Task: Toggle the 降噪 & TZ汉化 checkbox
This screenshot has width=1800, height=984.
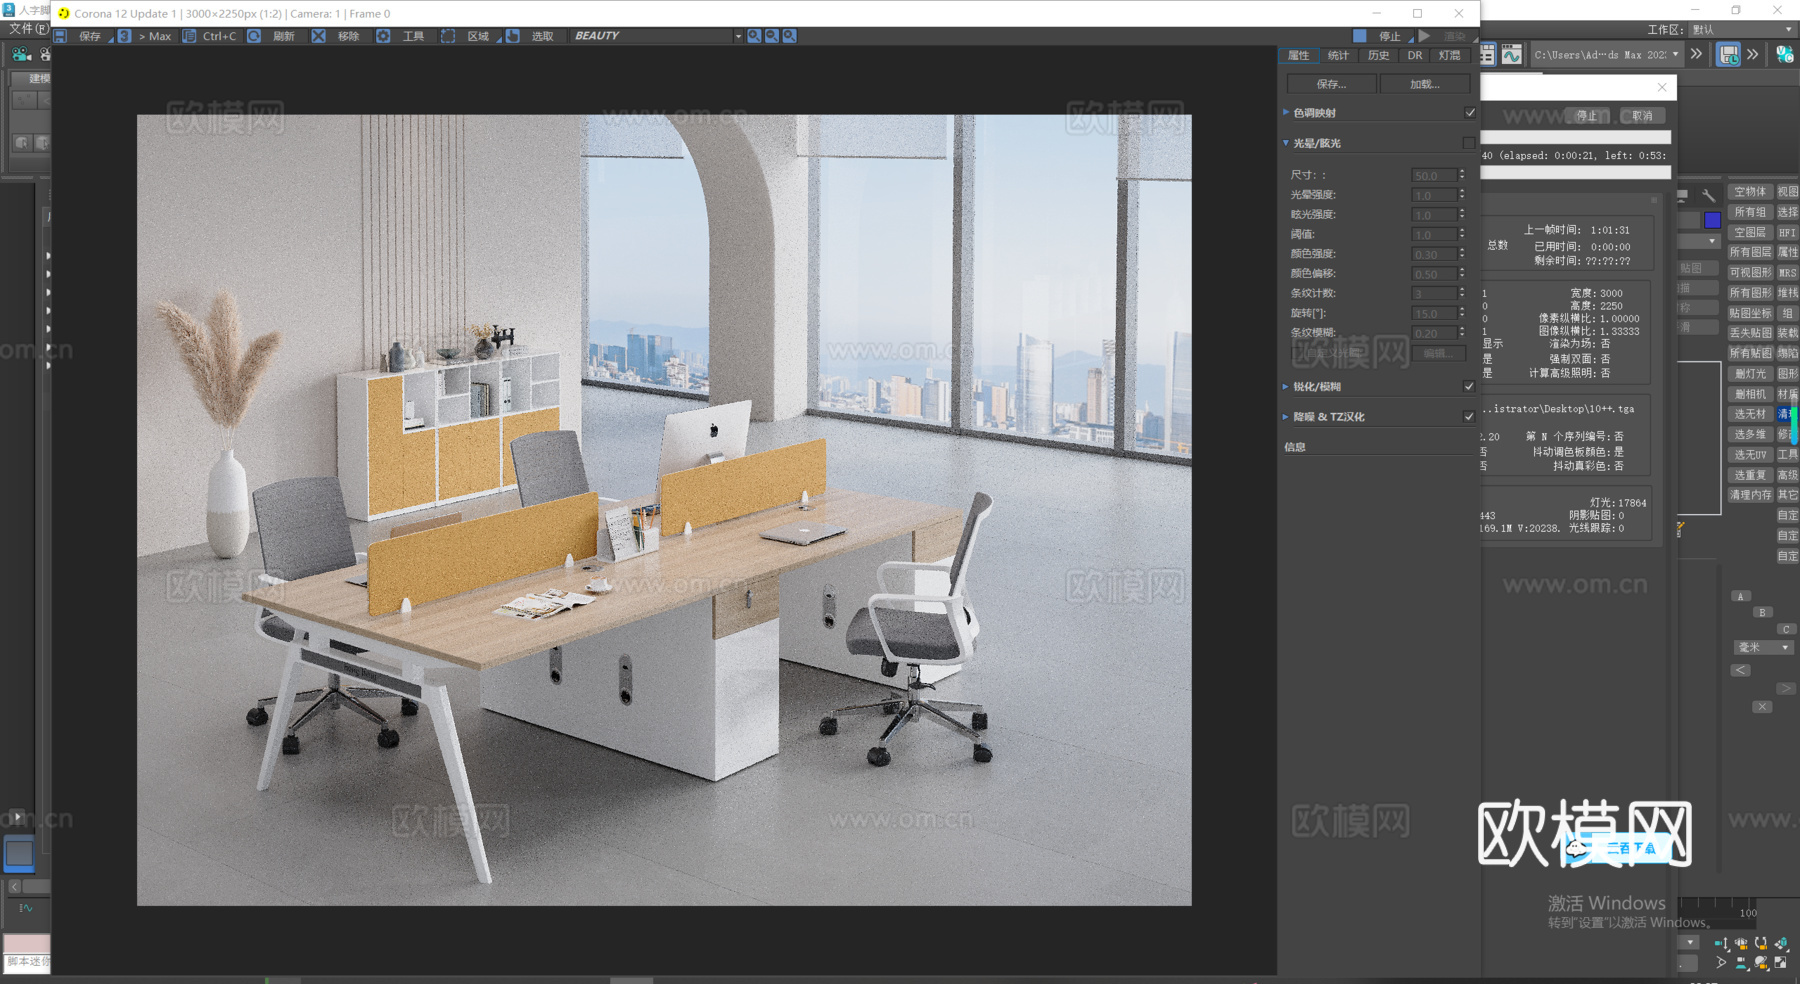Action: click(x=1469, y=416)
